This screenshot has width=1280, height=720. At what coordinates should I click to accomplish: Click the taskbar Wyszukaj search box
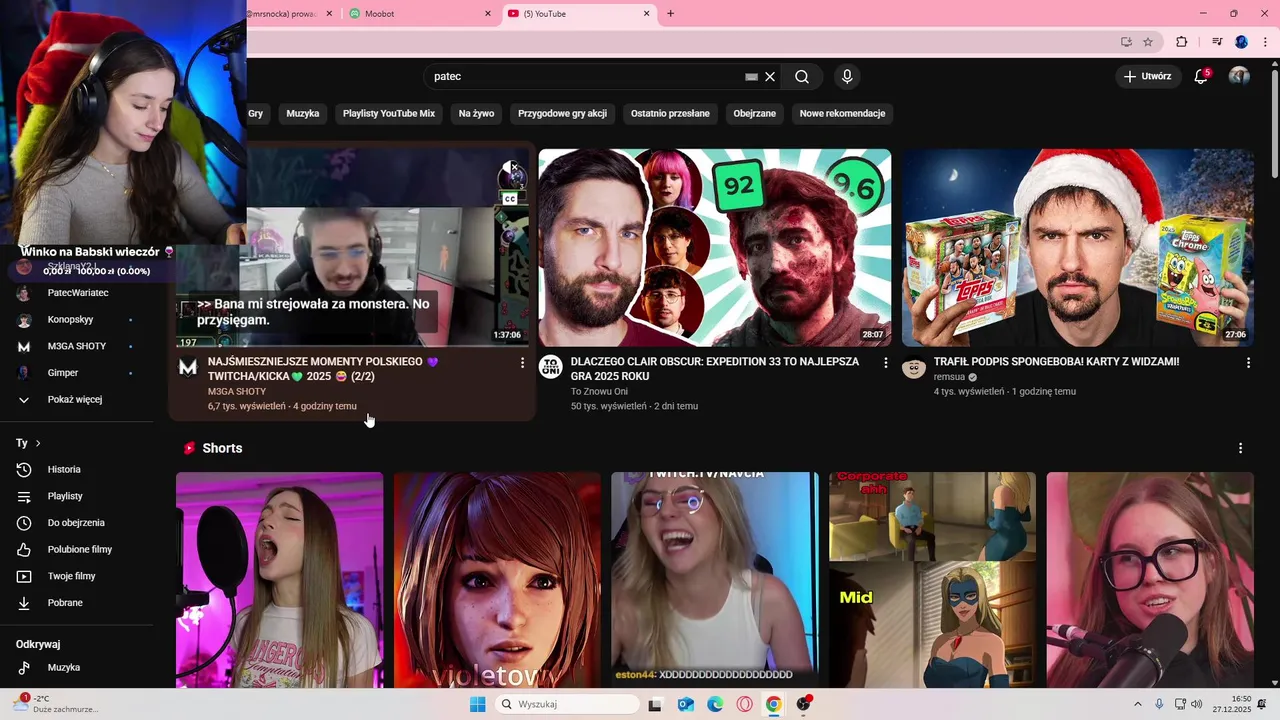pos(568,704)
